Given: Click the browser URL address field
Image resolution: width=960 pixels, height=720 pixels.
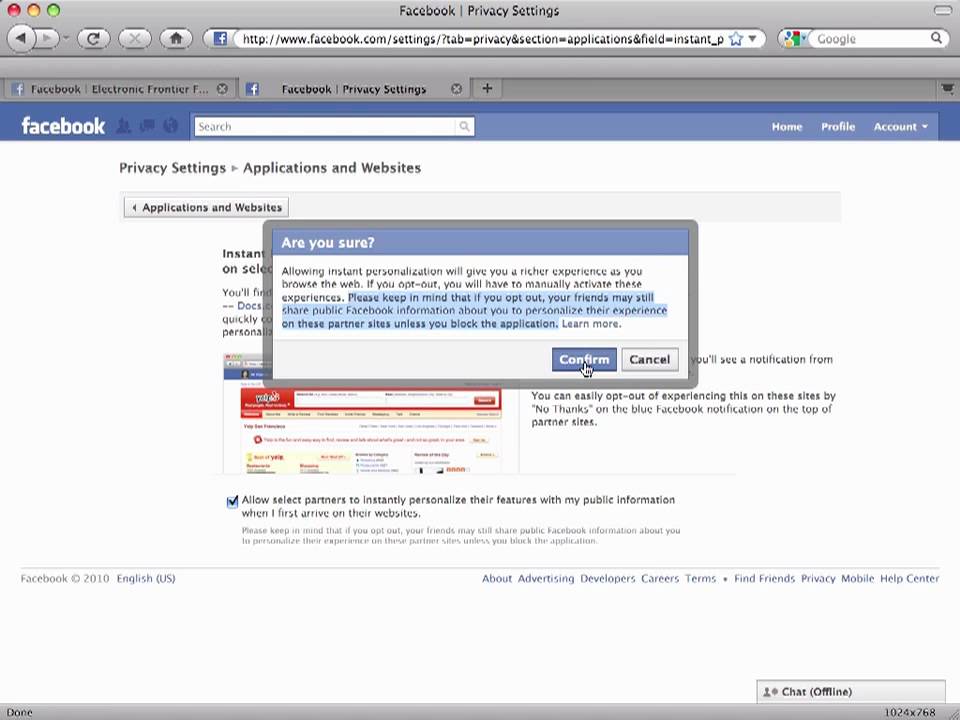Looking at the screenshot, I should coord(482,39).
